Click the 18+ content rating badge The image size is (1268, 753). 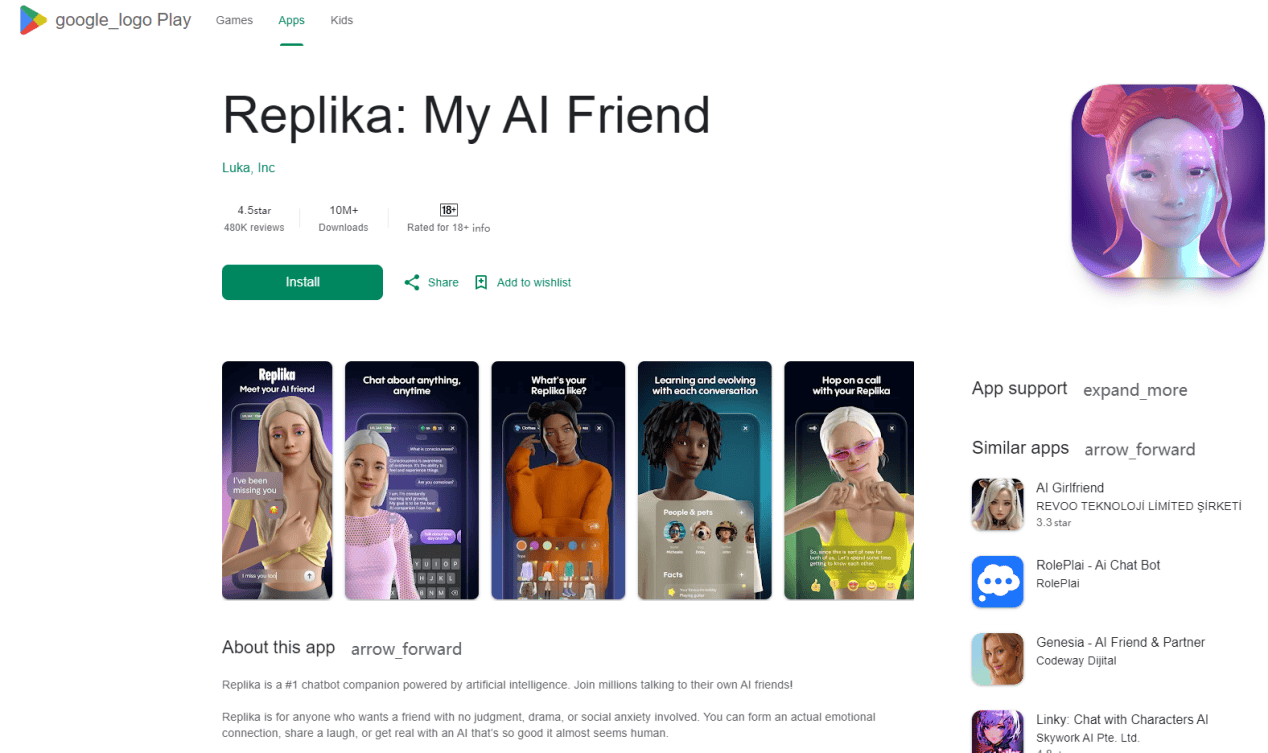449,210
